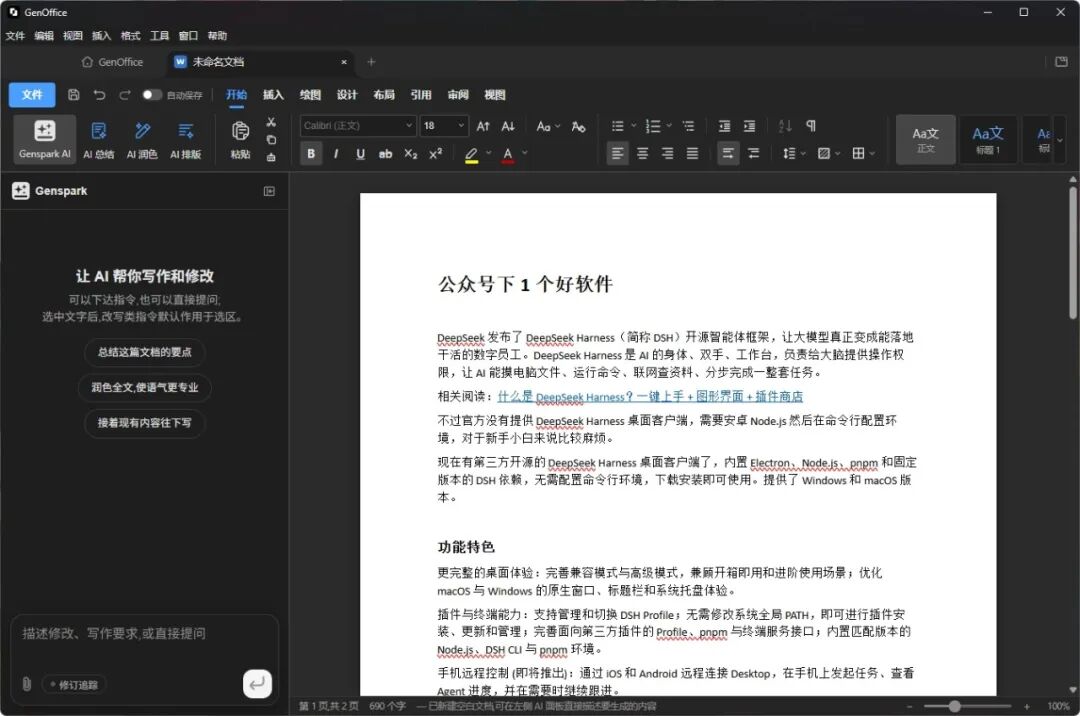1080x716 pixels.
Task: Attach a file with the paperclip icon
Action: [27, 684]
